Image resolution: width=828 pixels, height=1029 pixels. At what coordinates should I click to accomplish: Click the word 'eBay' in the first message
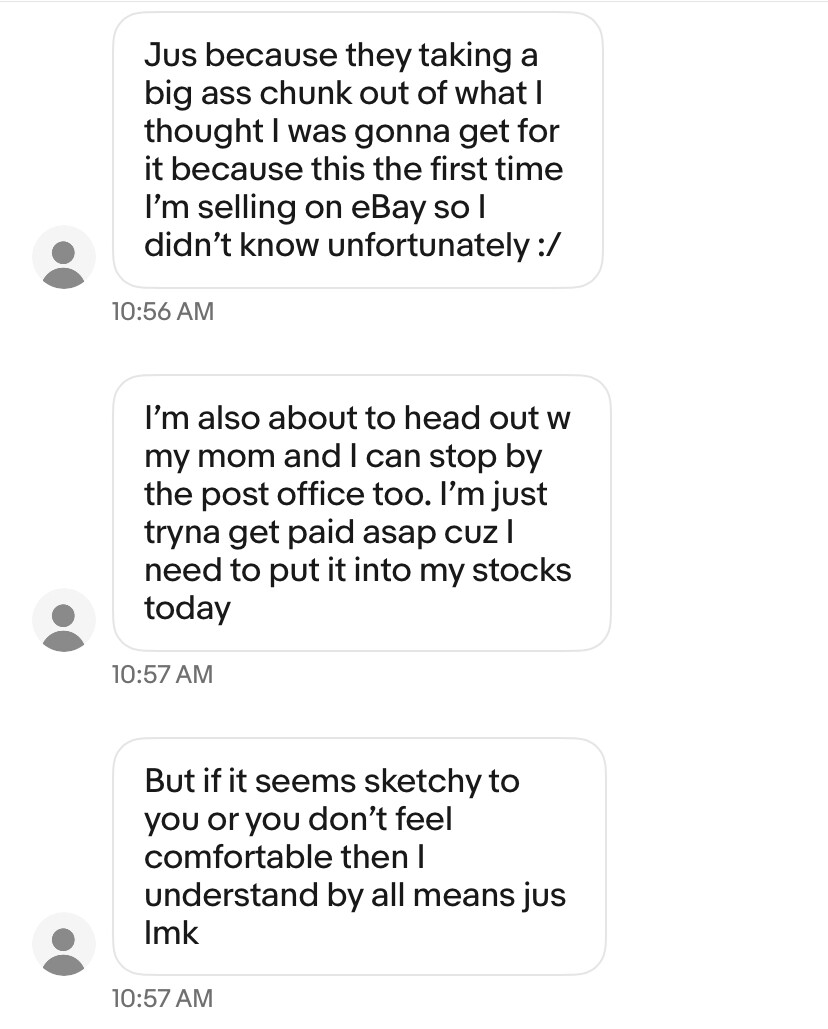(x=389, y=207)
